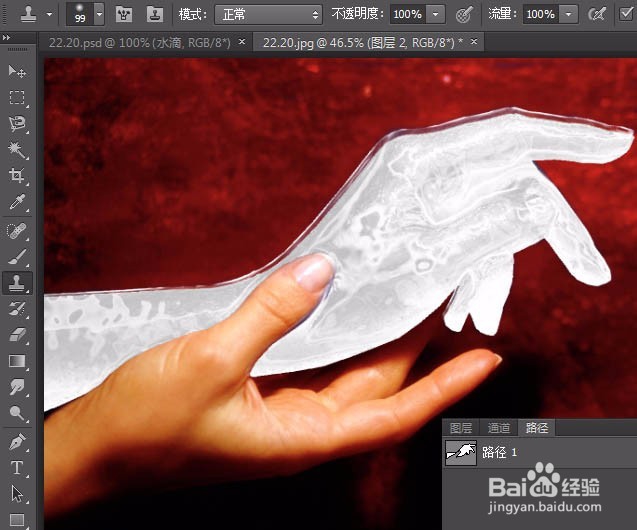The width and height of the screenshot is (637, 530).
Task: Open flow slider dropdown arrow
Action: [x=568, y=15]
